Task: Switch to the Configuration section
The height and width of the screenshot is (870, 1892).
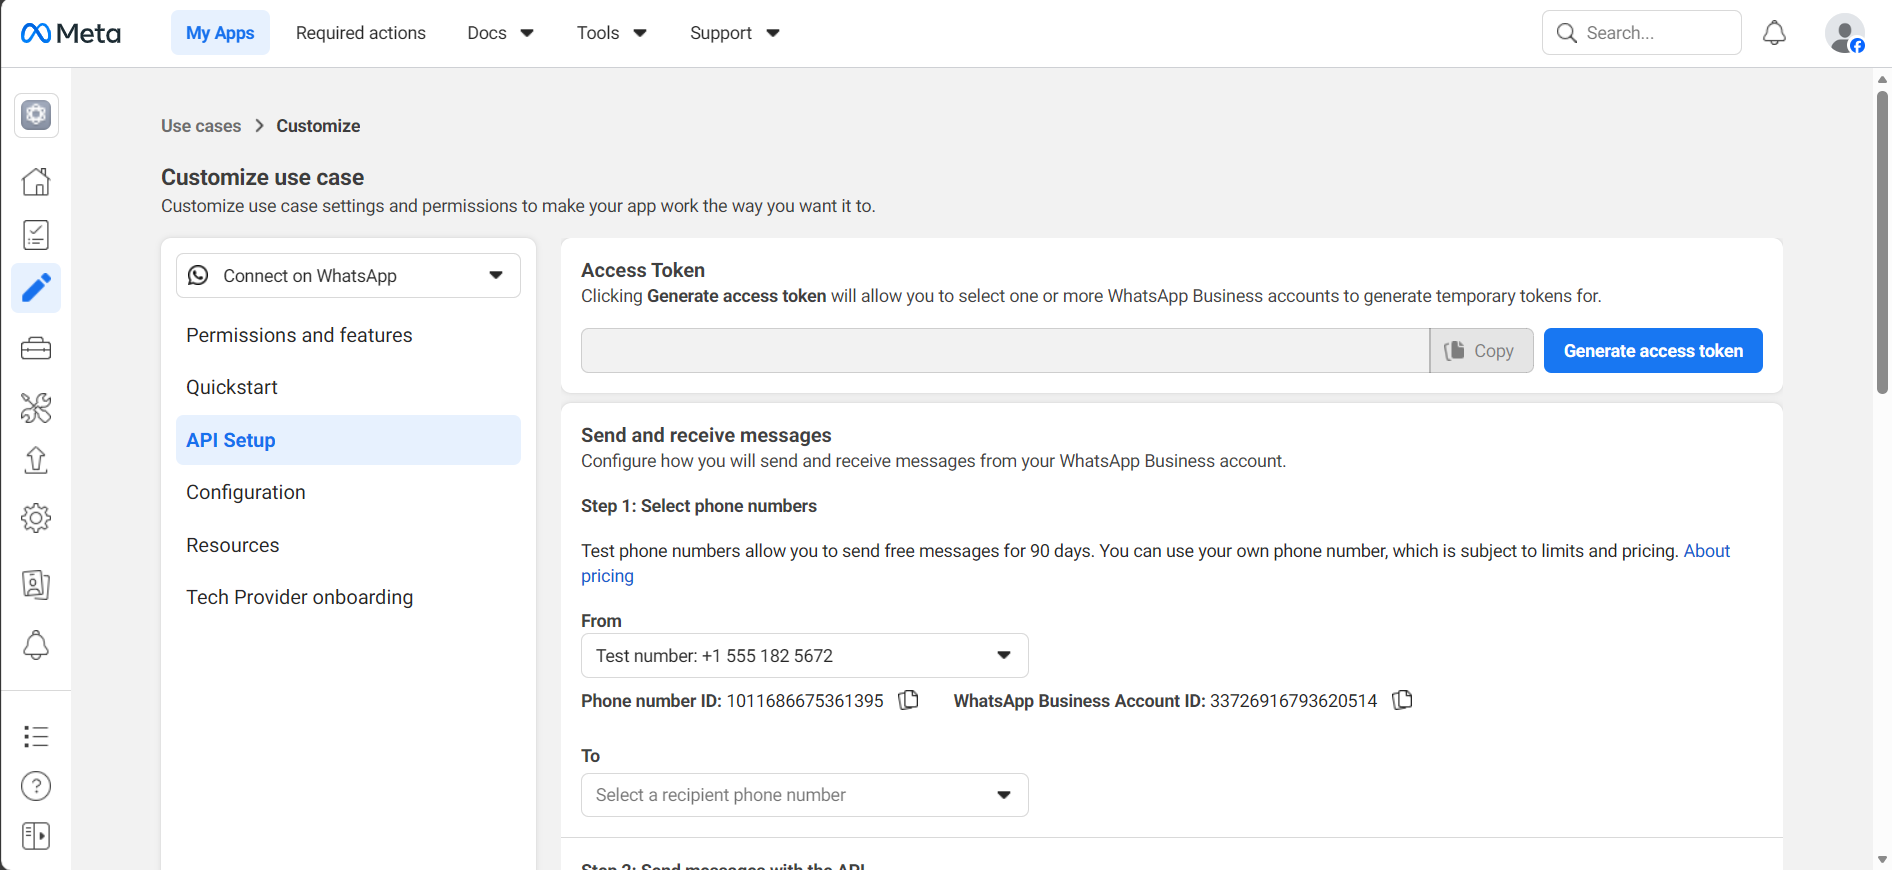Action: coord(246,492)
